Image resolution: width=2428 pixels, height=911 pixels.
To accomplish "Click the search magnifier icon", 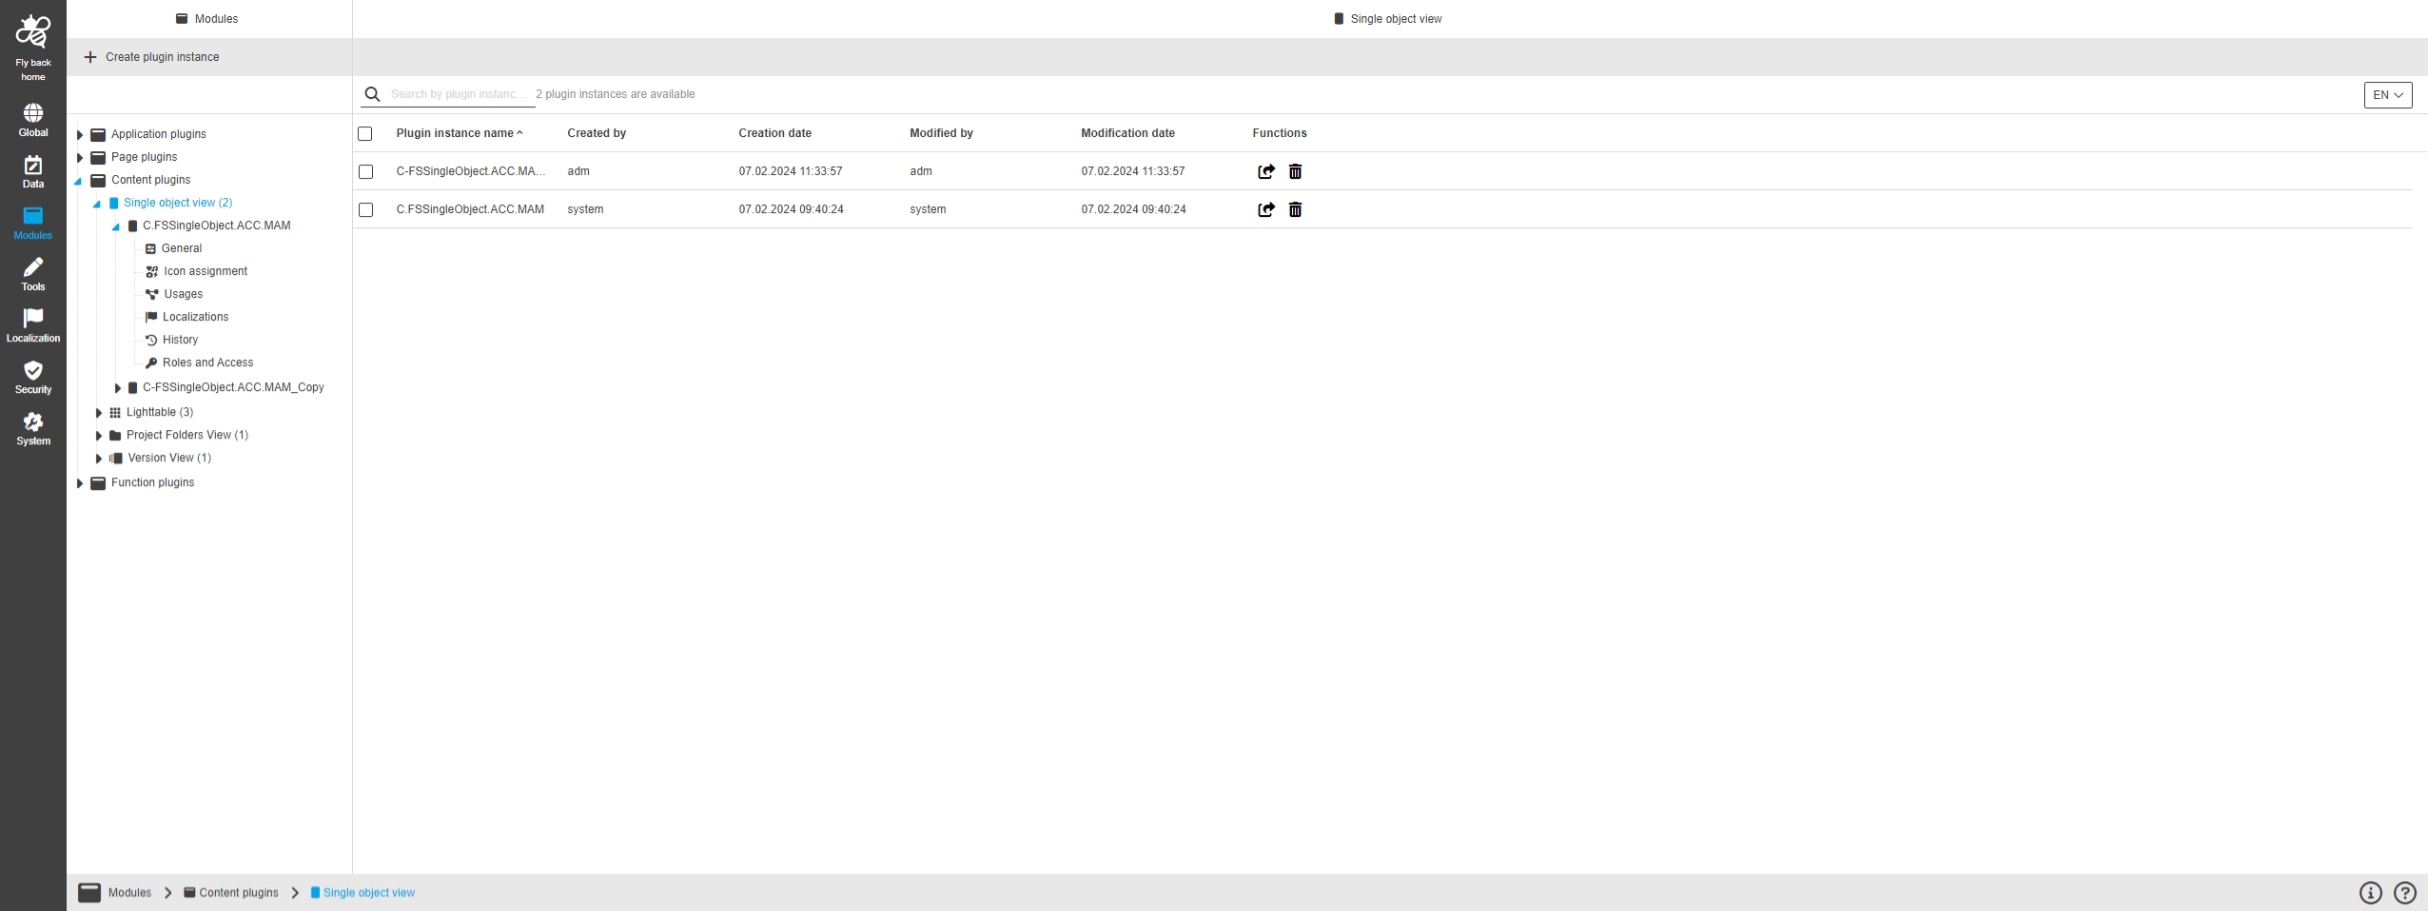I will click(372, 94).
